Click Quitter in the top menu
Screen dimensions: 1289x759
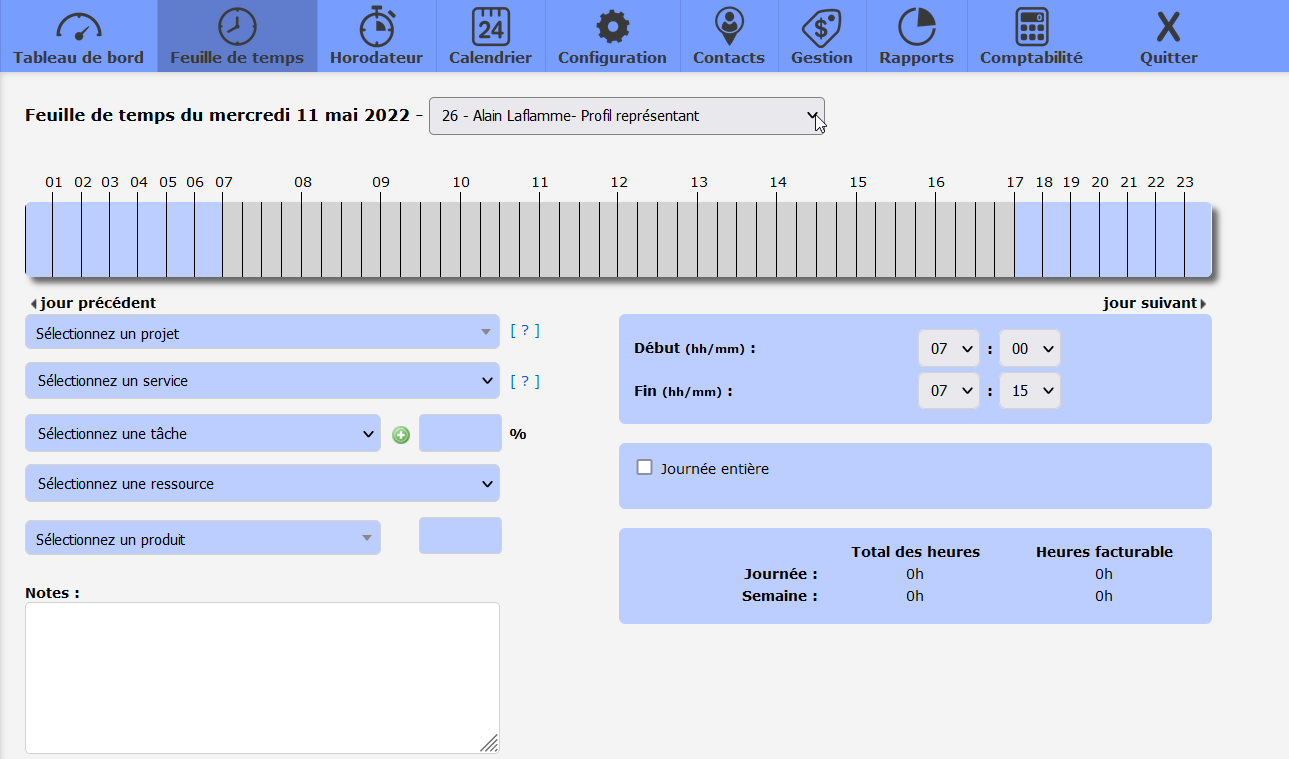click(x=1168, y=36)
